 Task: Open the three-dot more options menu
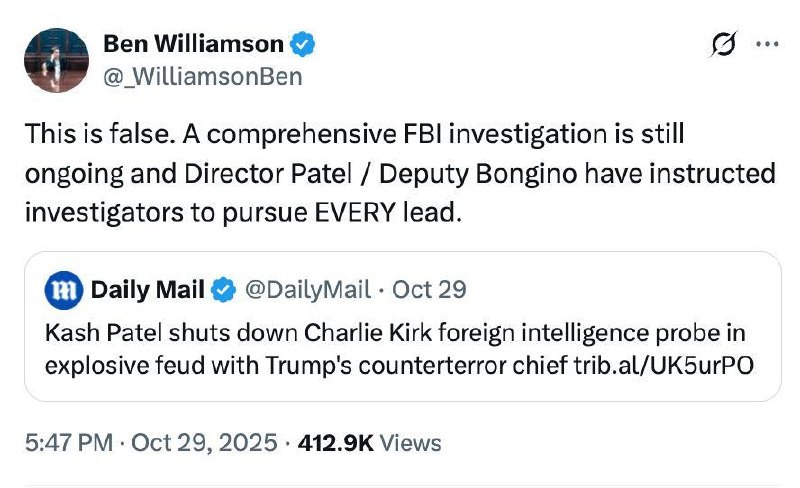point(766,45)
